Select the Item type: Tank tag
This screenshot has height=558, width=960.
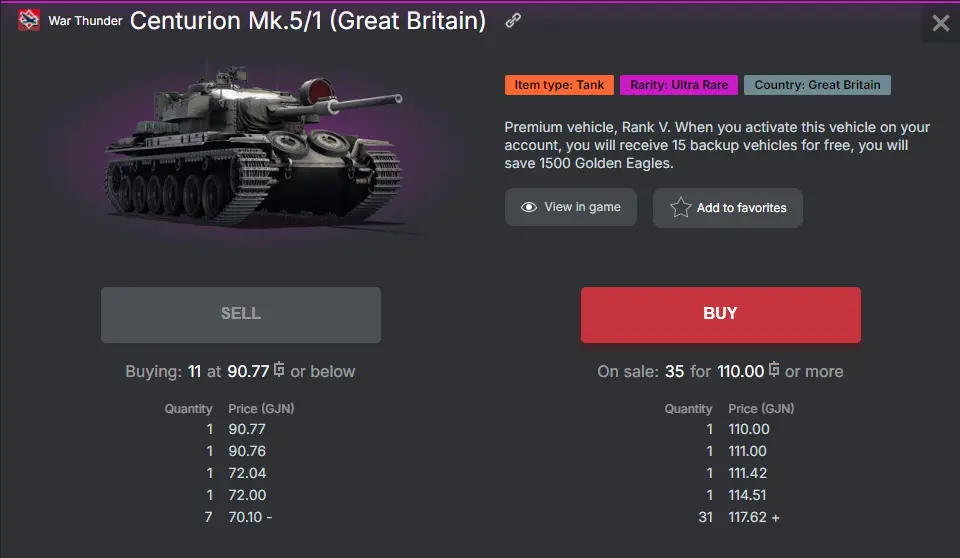tap(559, 85)
